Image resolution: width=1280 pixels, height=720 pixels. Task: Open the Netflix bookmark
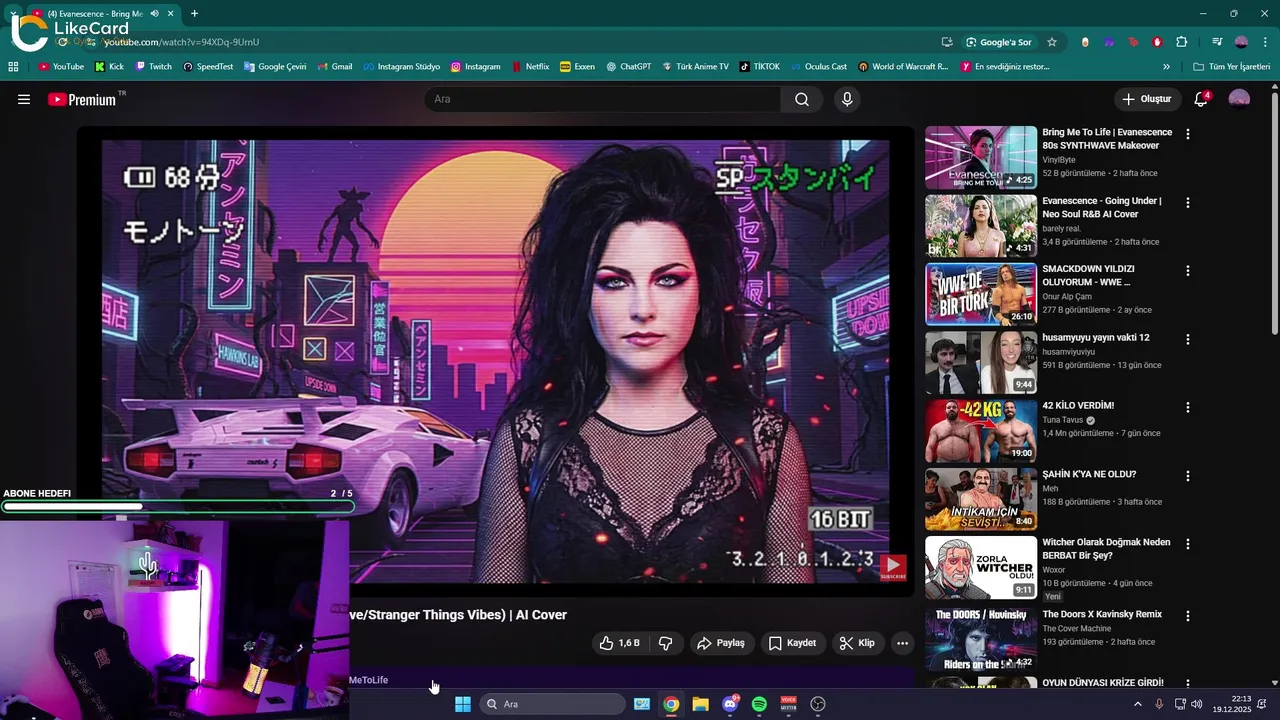[x=530, y=67]
